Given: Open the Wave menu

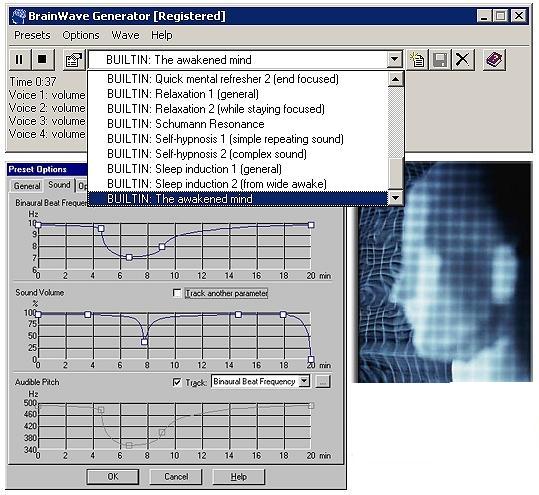Looking at the screenshot, I should pyautogui.click(x=125, y=35).
